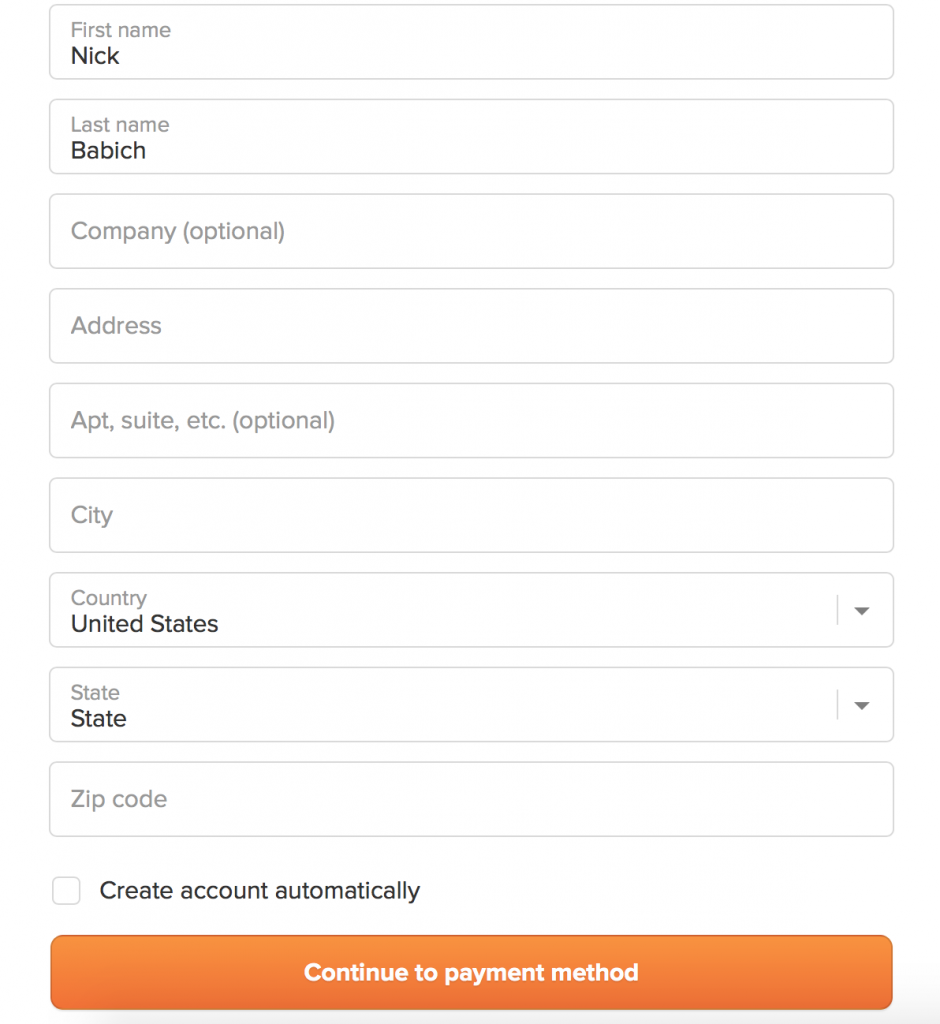Viewport: 940px width, 1024px height.
Task: Tick the Create account automatically checkbox
Action: click(x=67, y=891)
